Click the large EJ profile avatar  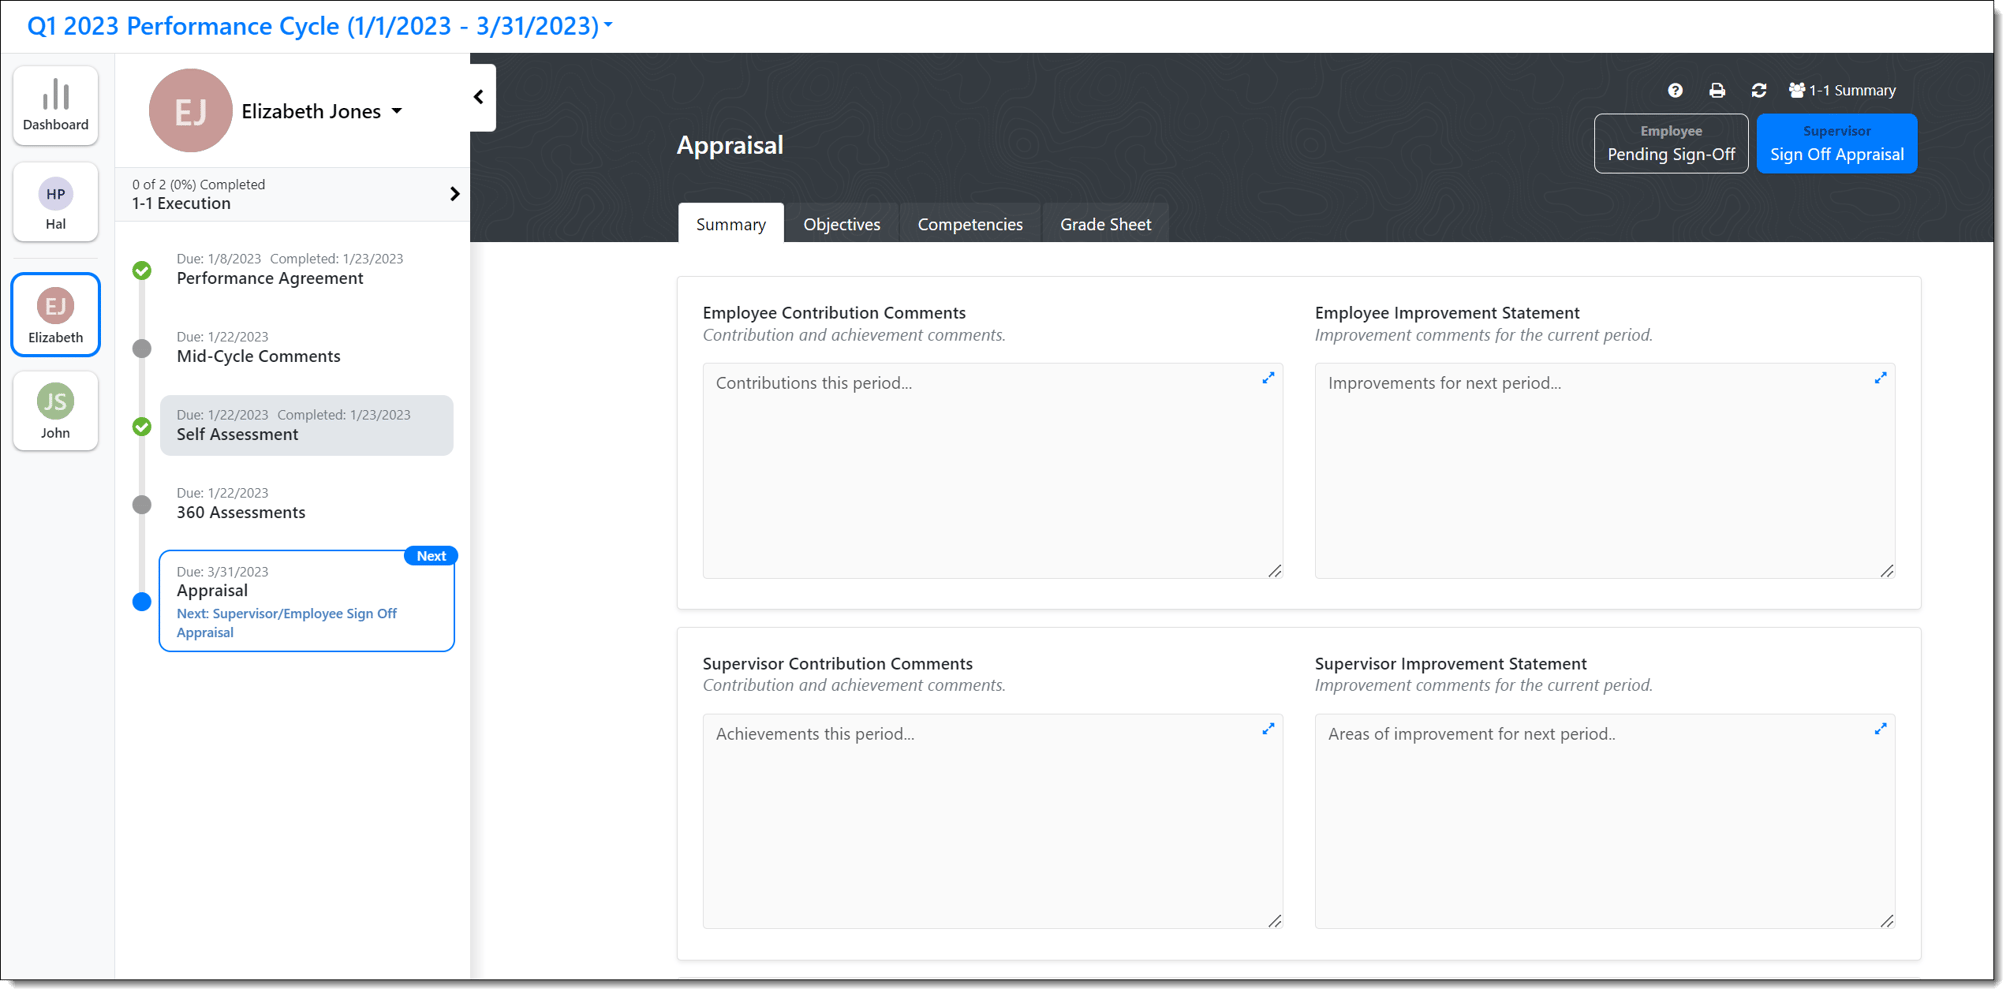[x=190, y=111]
